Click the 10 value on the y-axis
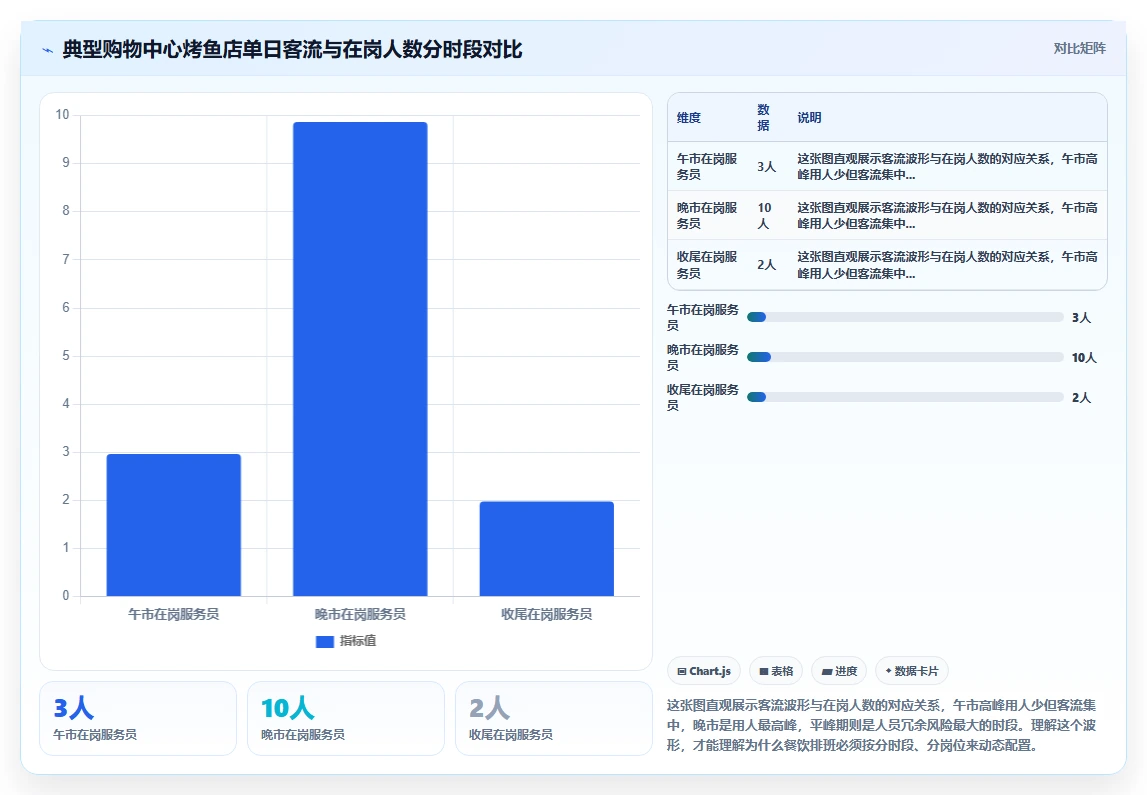The width and height of the screenshot is (1147, 795). click(62, 115)
